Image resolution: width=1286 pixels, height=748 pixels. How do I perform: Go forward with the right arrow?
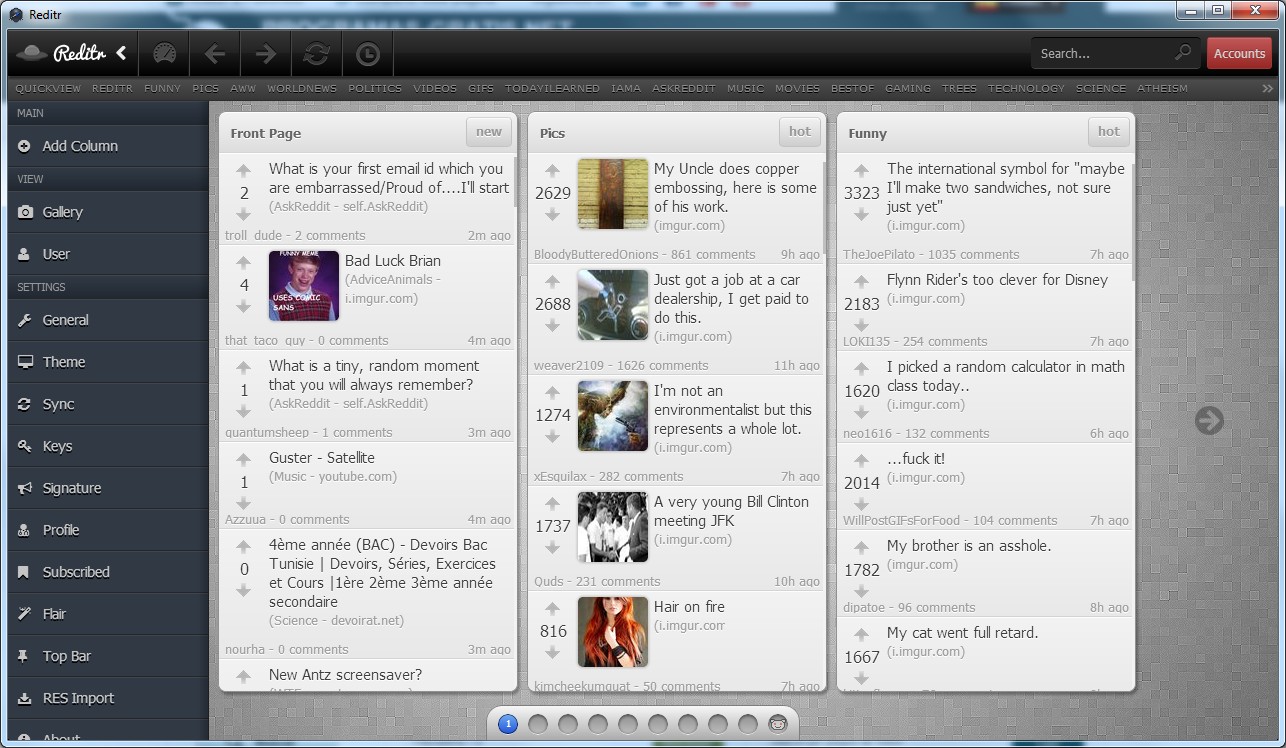(265, 53)
